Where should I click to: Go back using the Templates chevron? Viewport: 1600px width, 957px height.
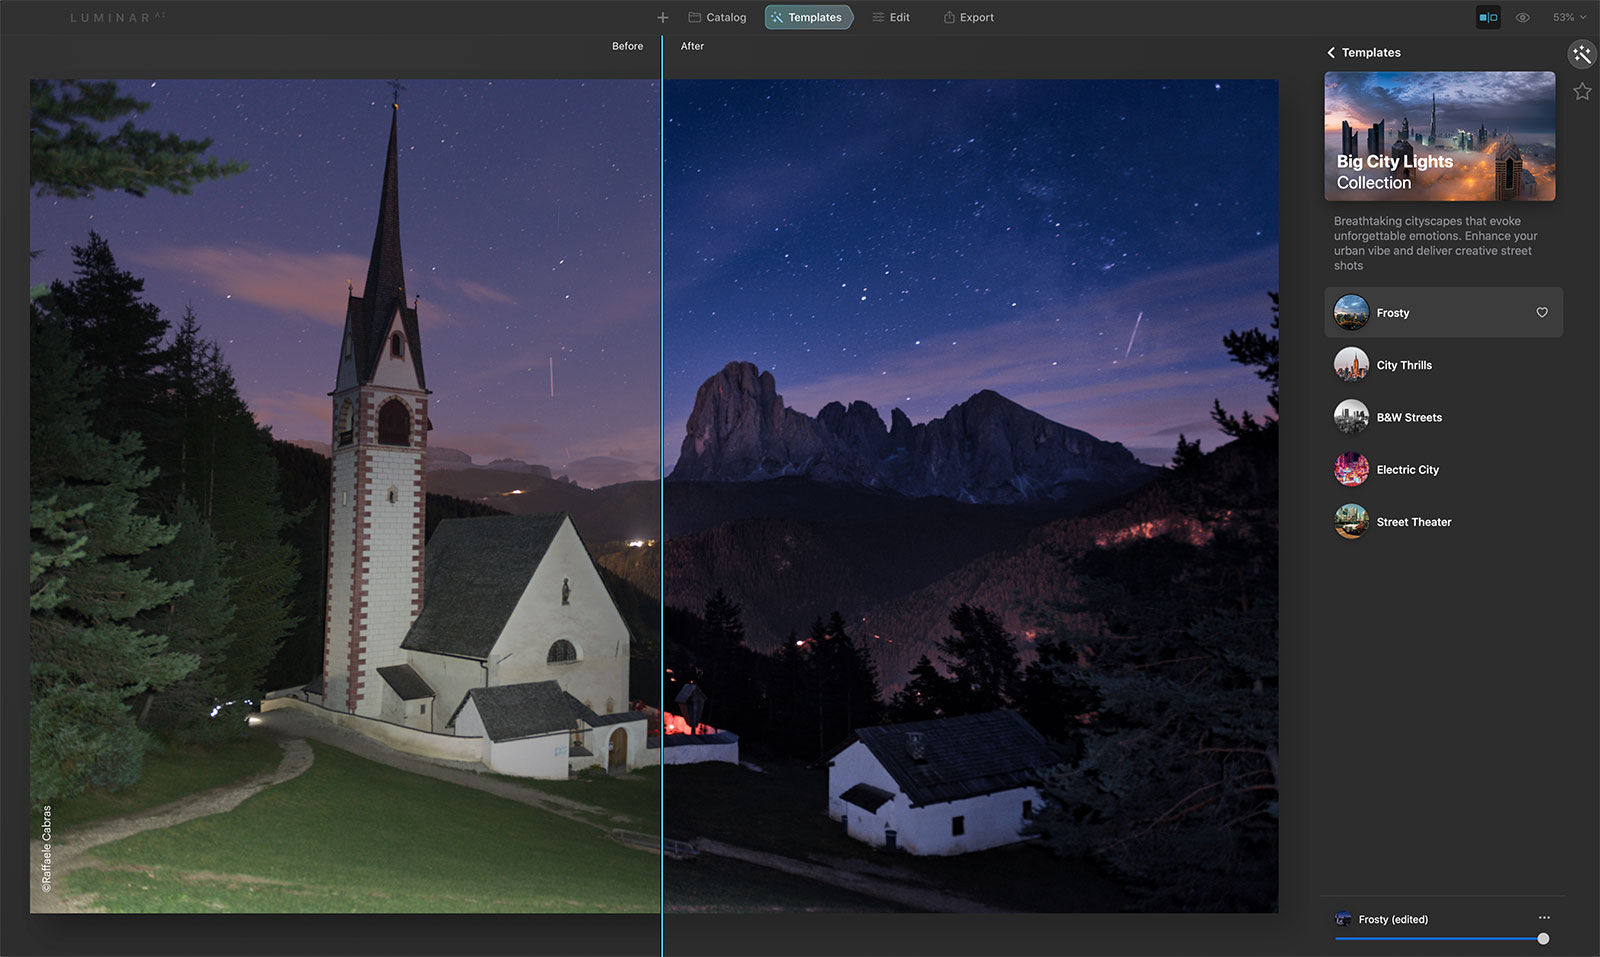click(1331, 53)
